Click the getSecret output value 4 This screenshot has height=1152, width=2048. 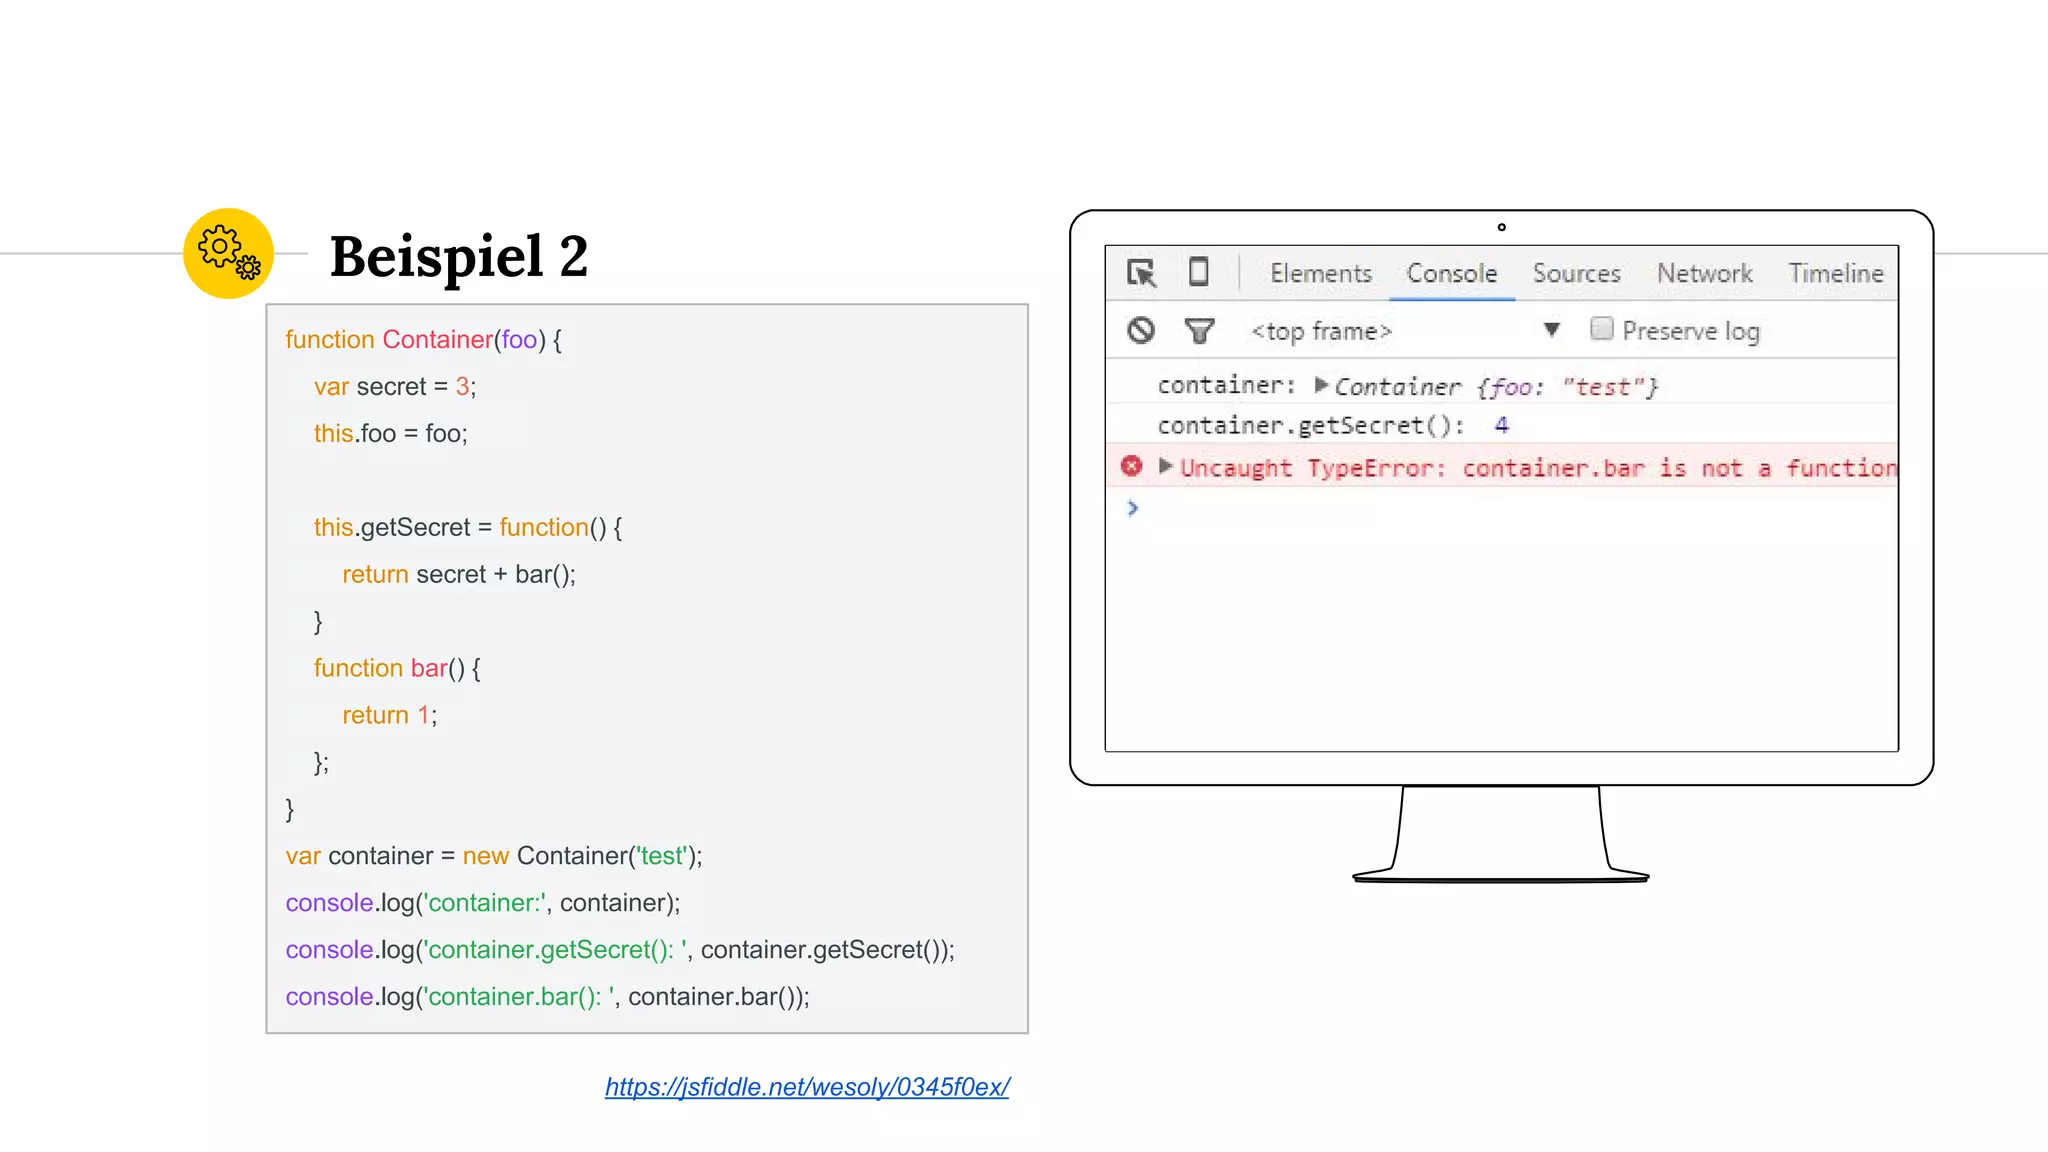pos(1501,425)
